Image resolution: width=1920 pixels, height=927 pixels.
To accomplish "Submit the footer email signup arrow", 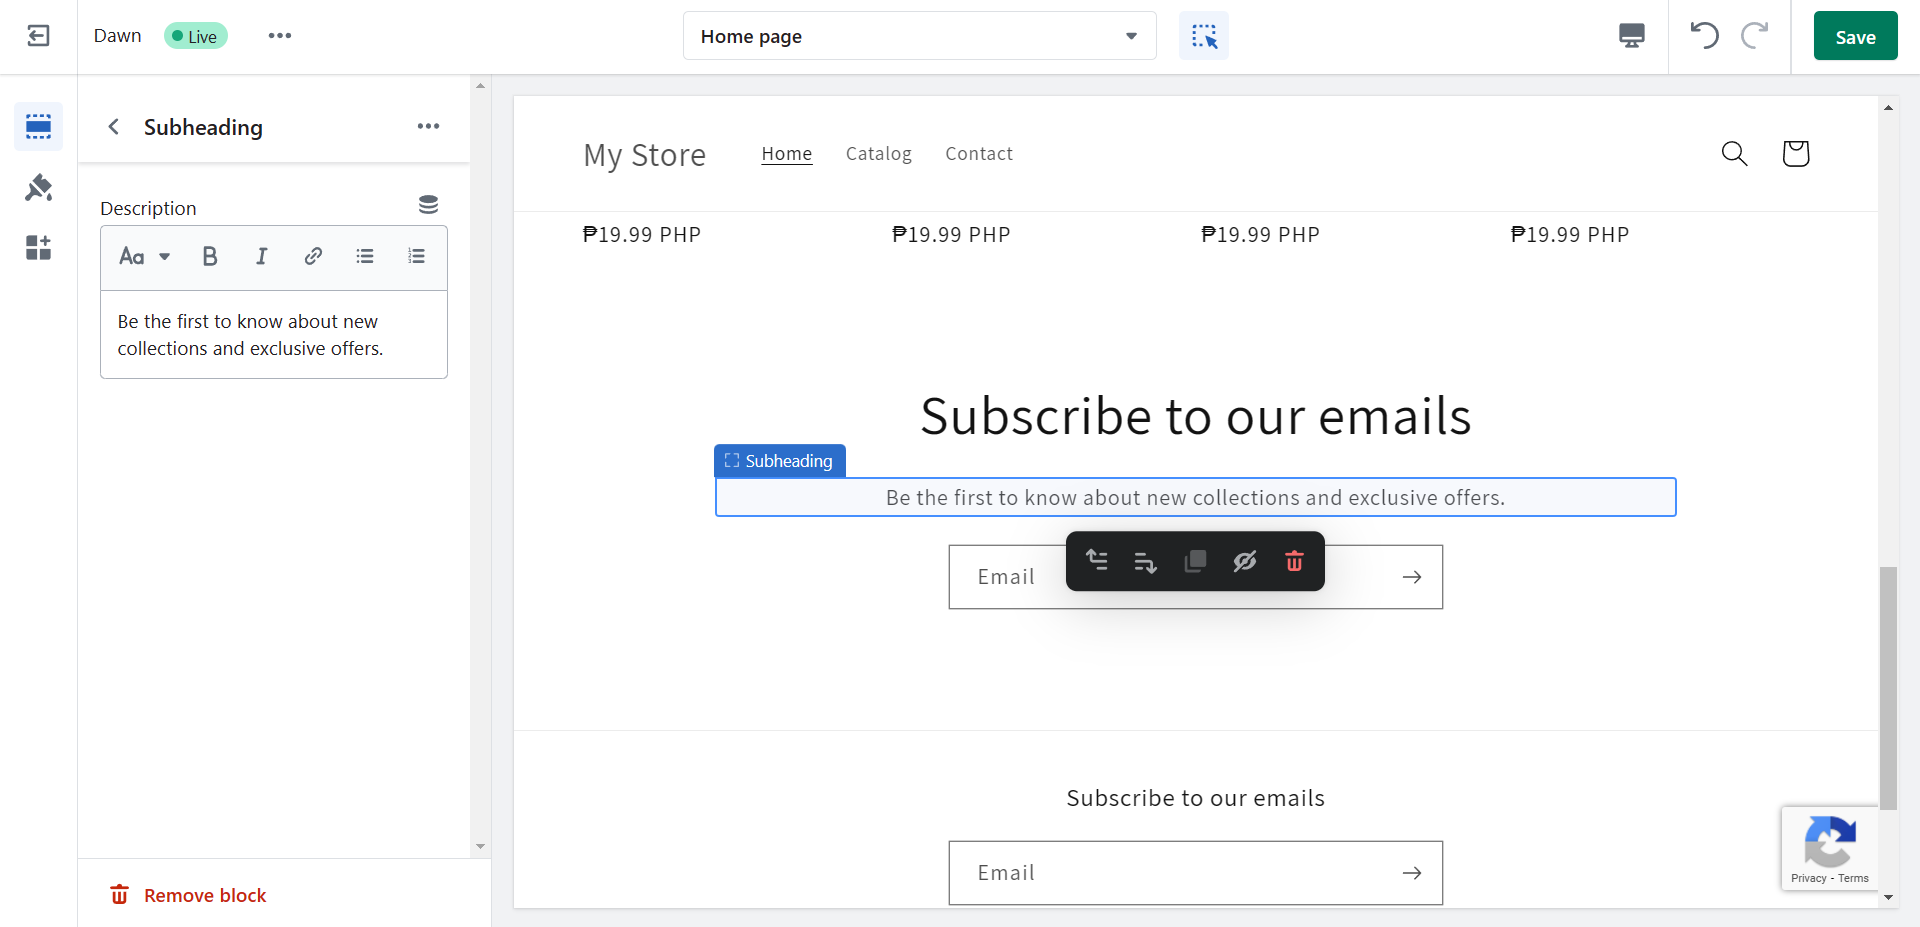I will (1412, 873).
